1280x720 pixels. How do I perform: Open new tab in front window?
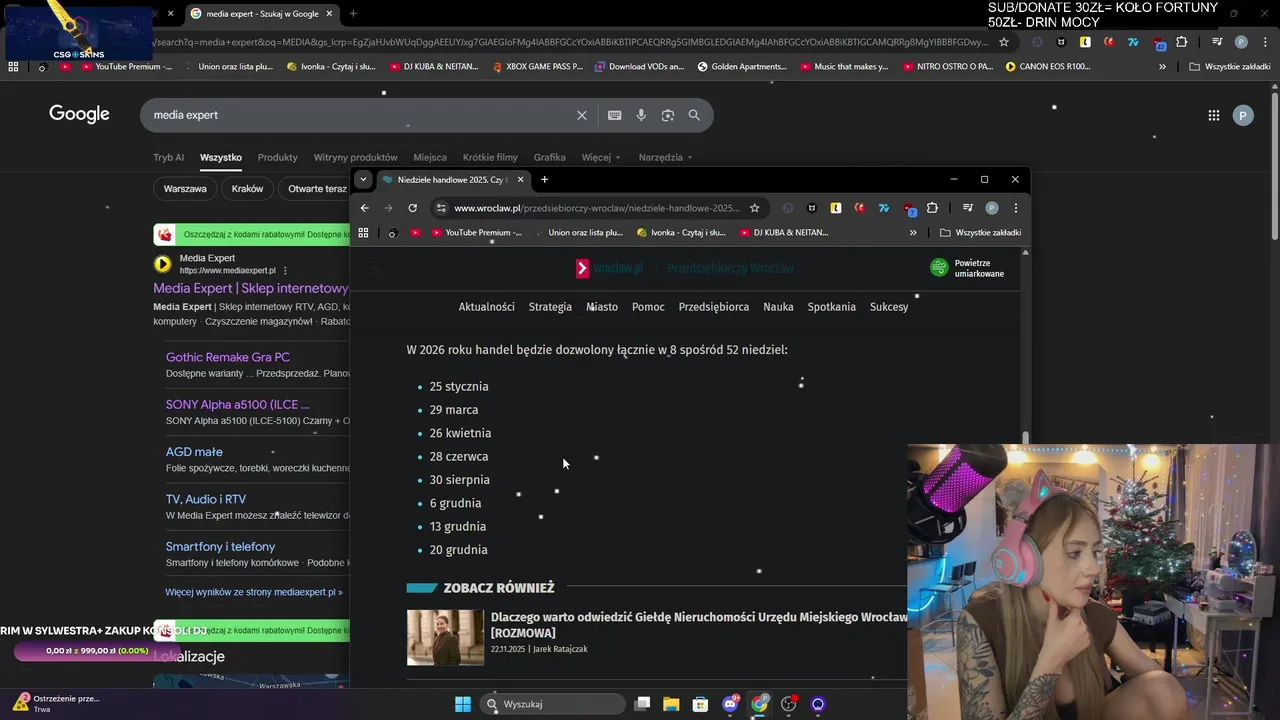pos(544,179)
